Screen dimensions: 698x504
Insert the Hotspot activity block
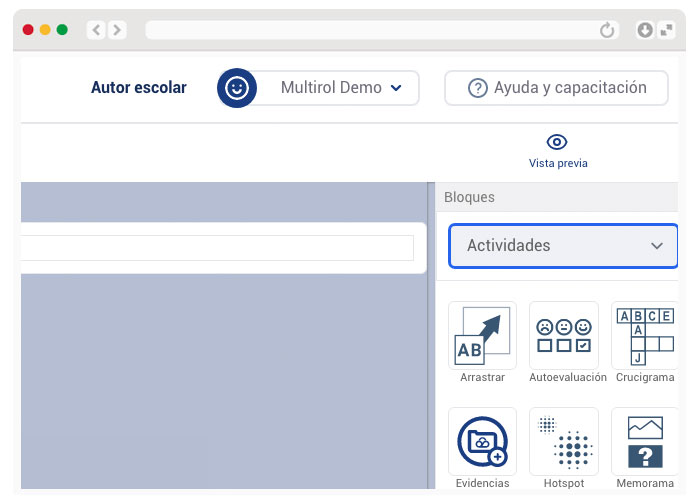click(x=564, y=441)
